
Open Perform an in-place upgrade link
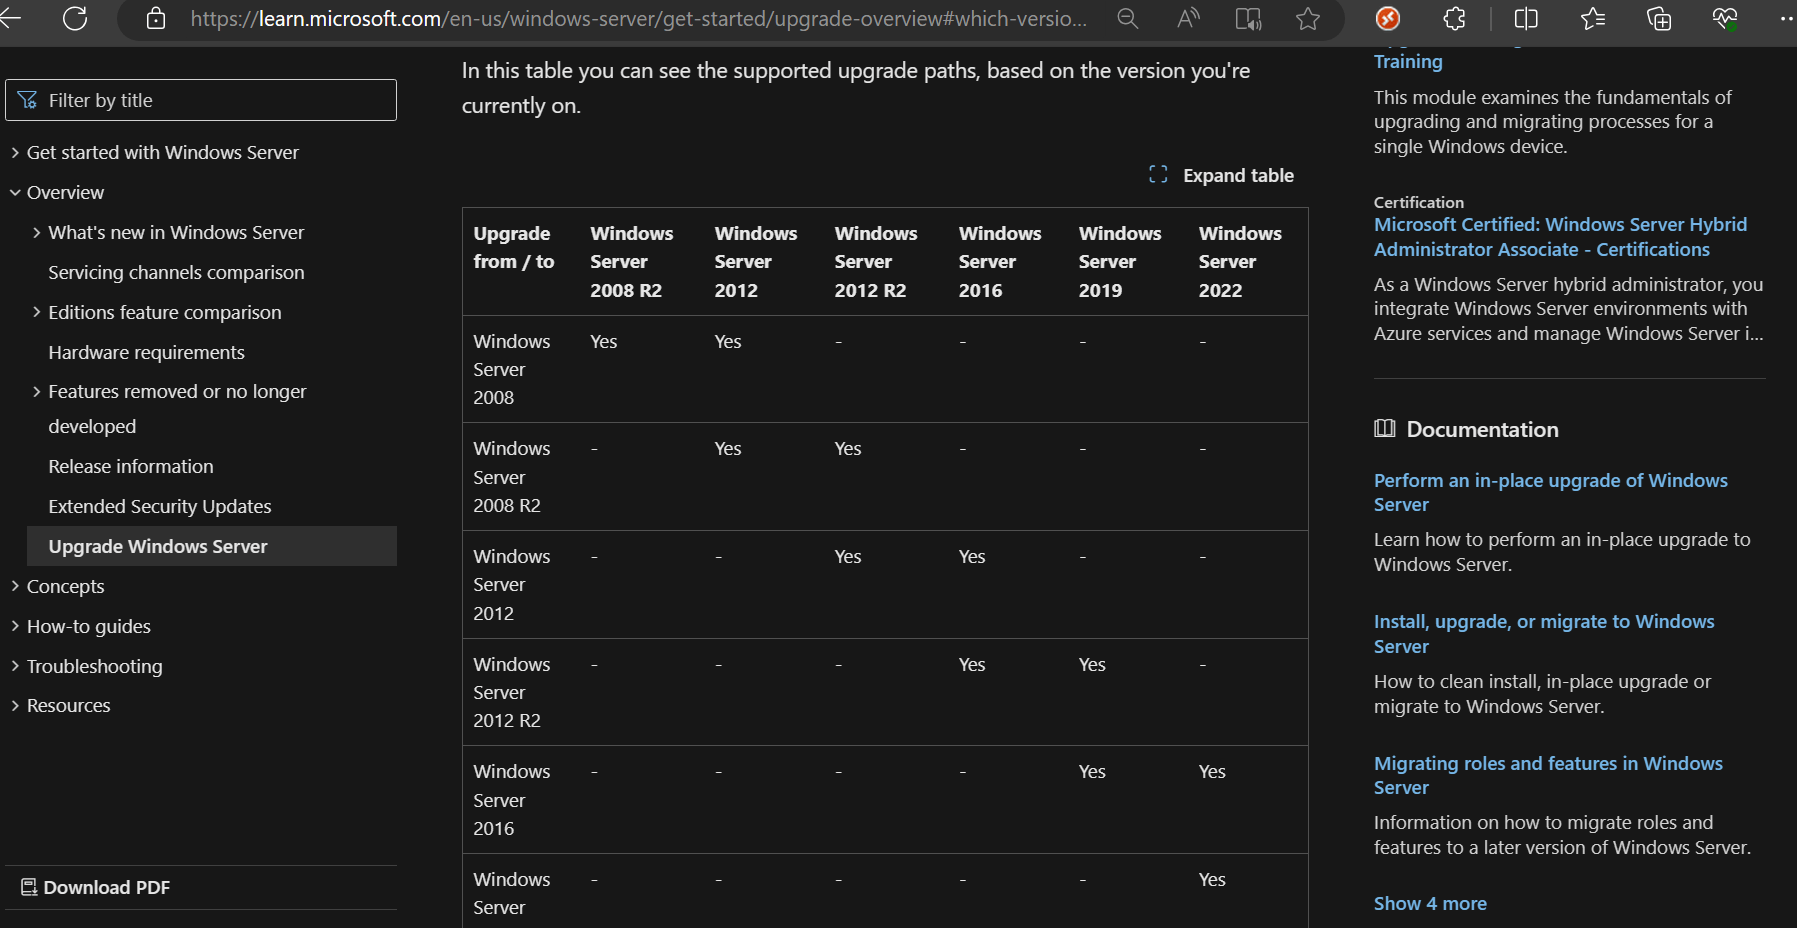pos(1550,492)
